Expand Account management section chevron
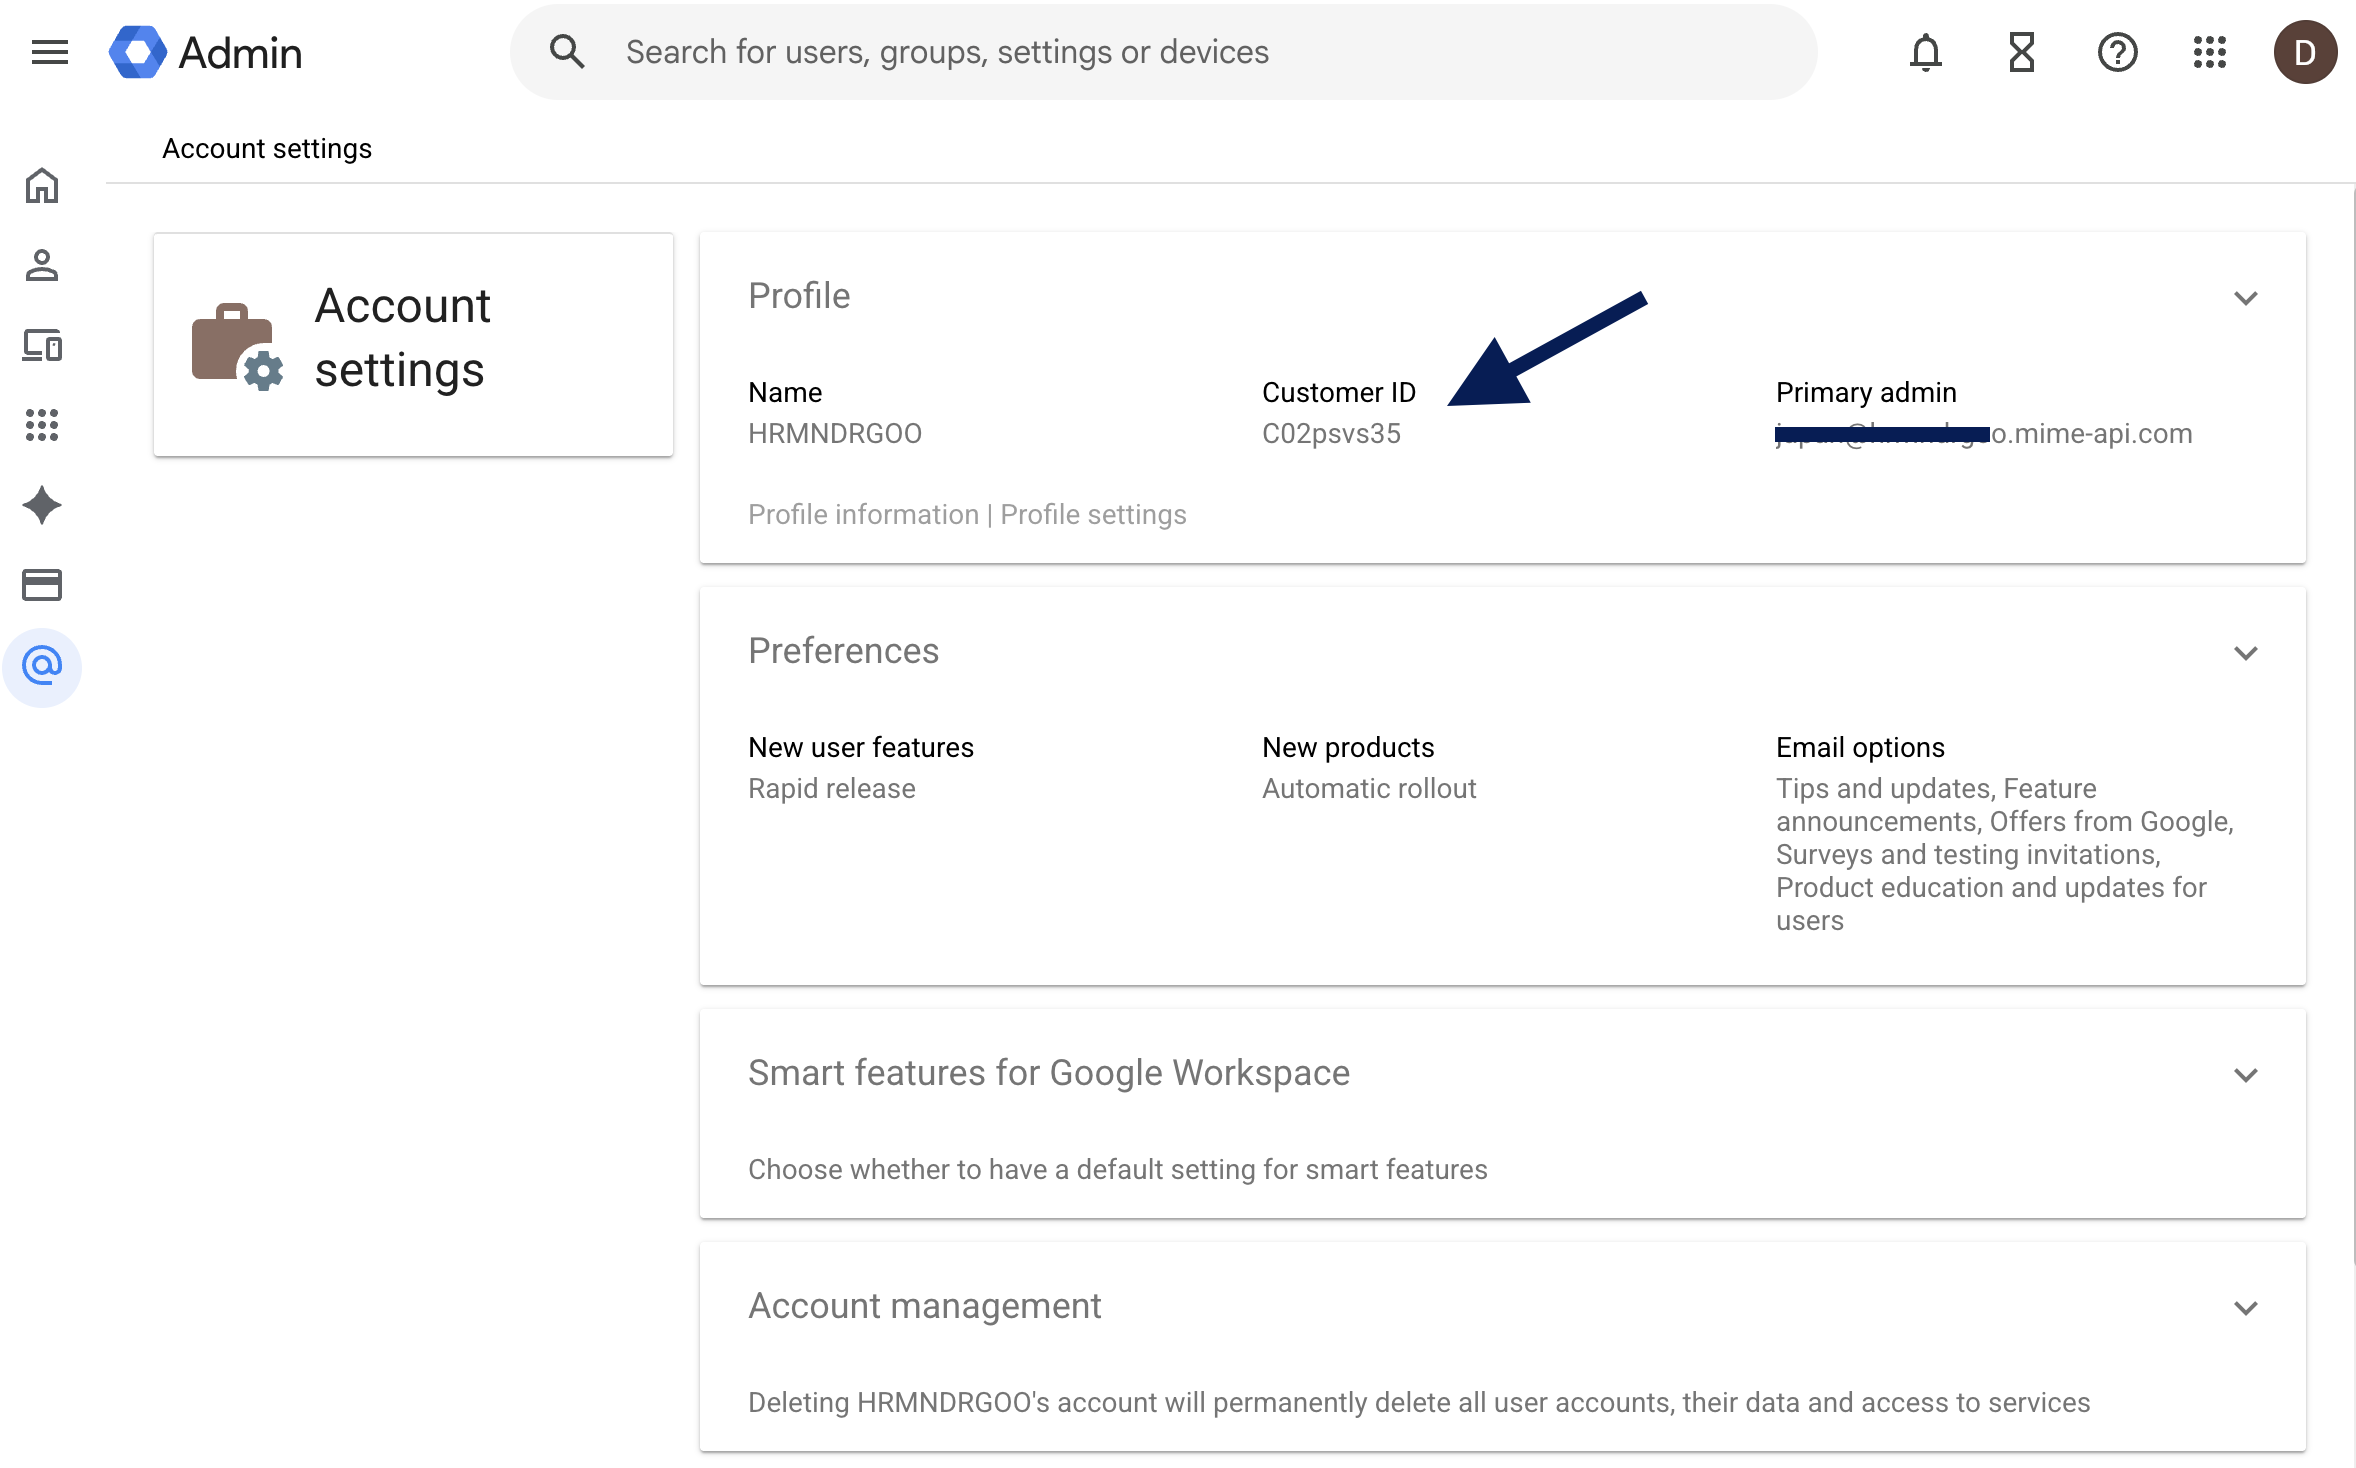 tap(2246, 1308)
